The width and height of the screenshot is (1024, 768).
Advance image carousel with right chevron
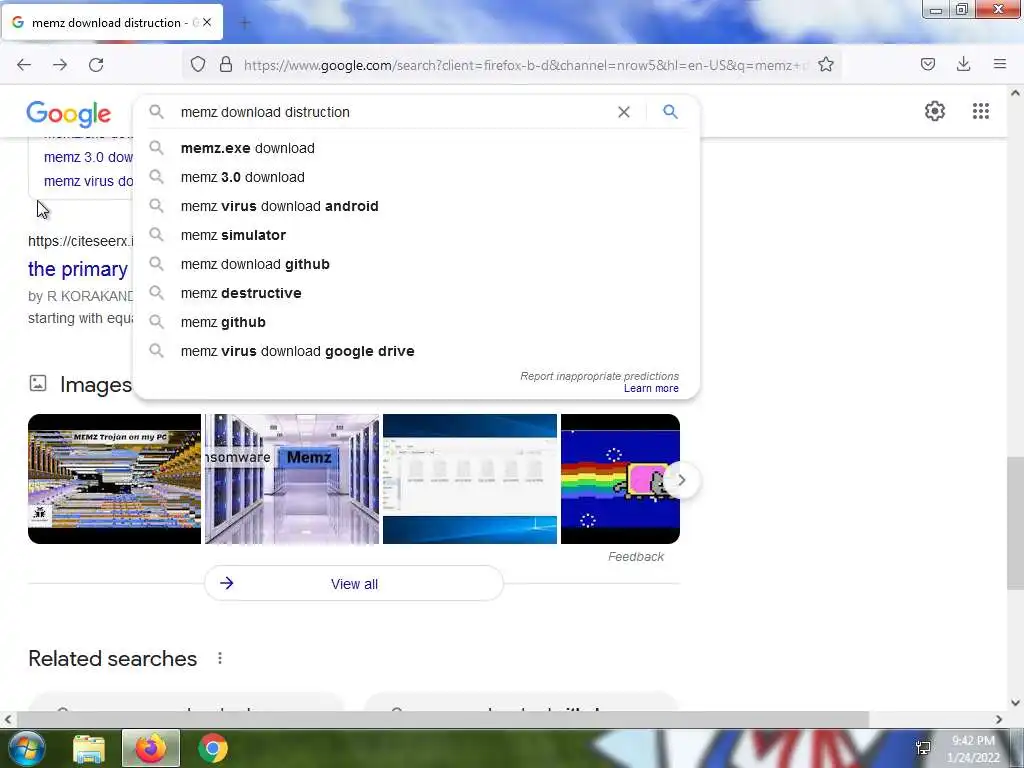tap(681, 480)
